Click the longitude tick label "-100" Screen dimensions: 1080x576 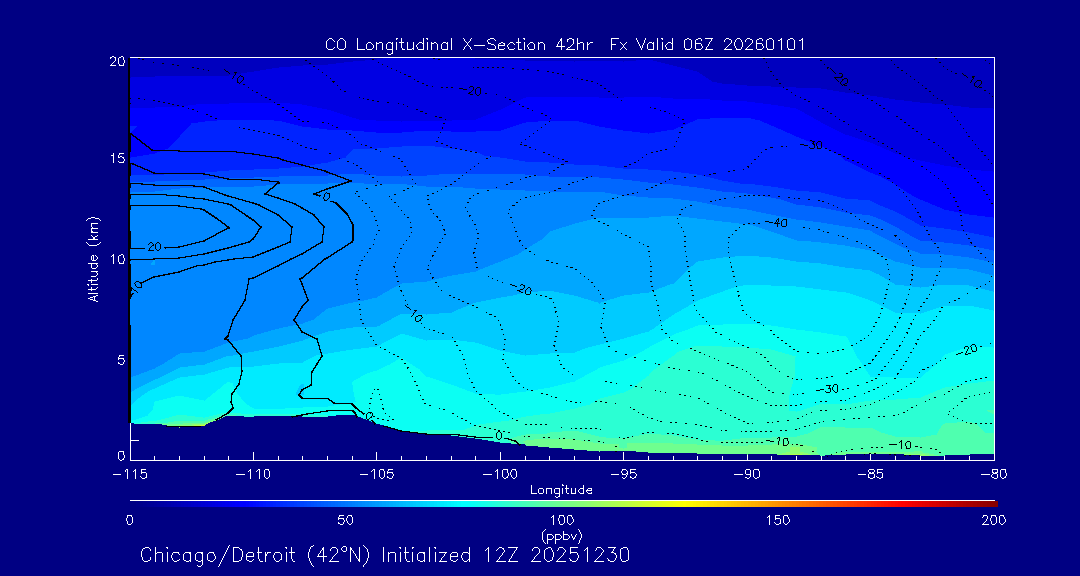tap(499, 475)
